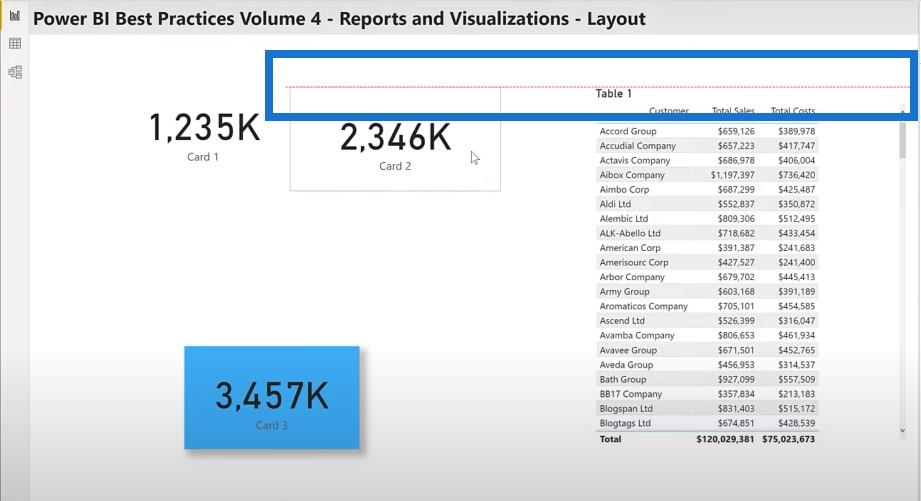Select the Blogspan Ltd row
This screenshot has width=921, height=501.
tap(707, 408)
